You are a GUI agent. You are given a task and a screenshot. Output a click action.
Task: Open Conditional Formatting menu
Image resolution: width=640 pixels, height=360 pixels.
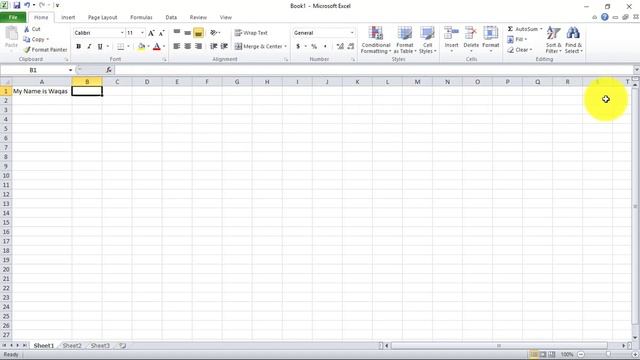point(376,40)
